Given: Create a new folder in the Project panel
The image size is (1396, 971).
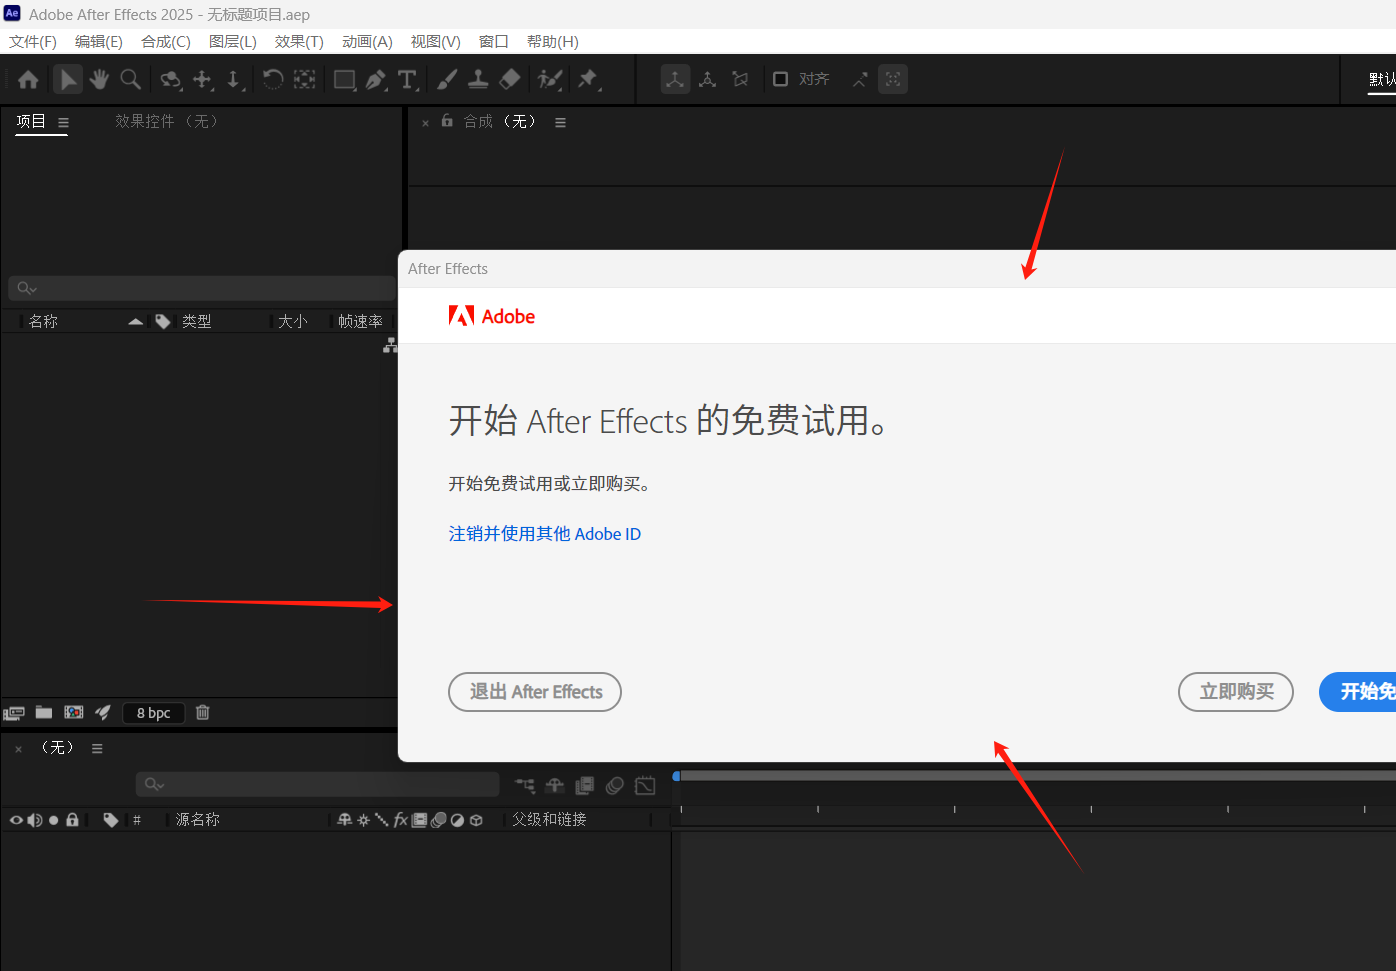Looking at the screenshot, I should coord(43,712).
